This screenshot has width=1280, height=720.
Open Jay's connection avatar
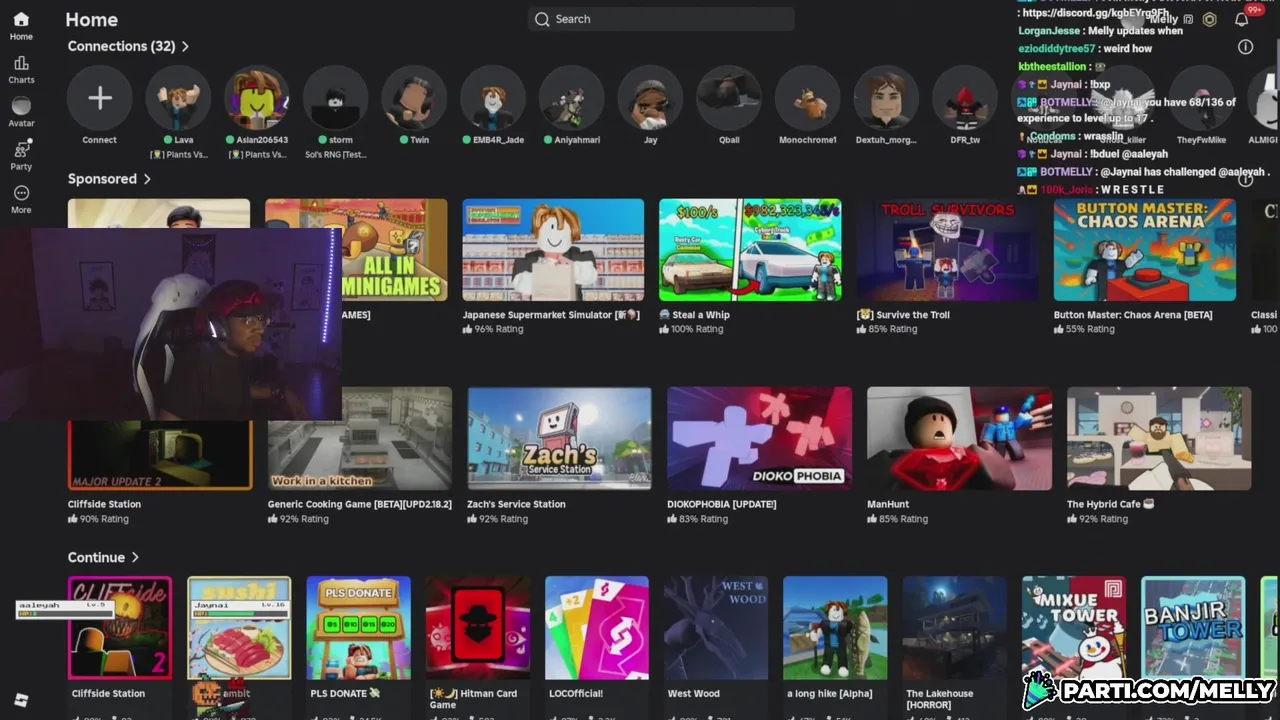coord(650,98)
